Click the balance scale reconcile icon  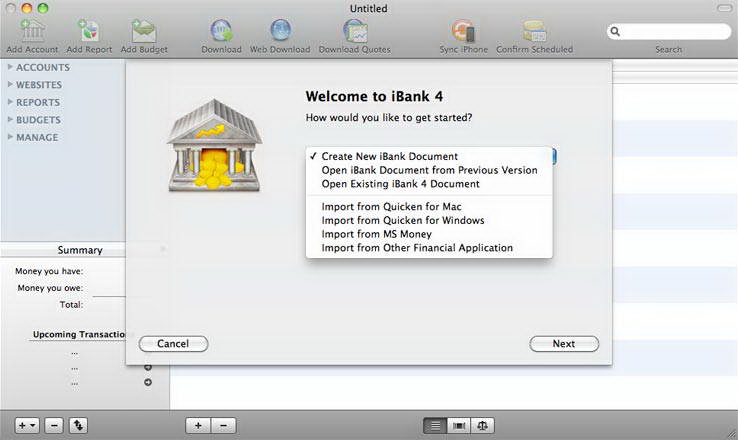482,425
